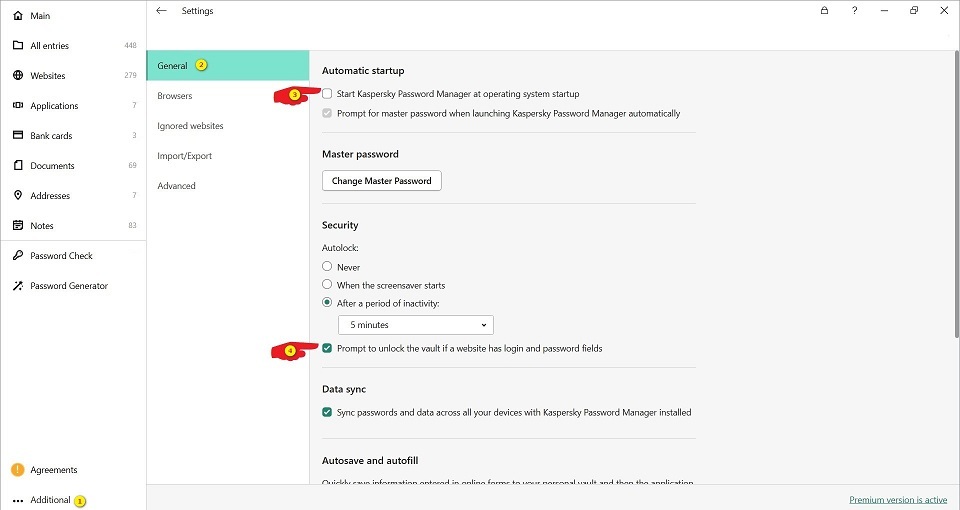Click the Bank cards icon
This screenshot has width=960, height=510.
click(18, 135)
